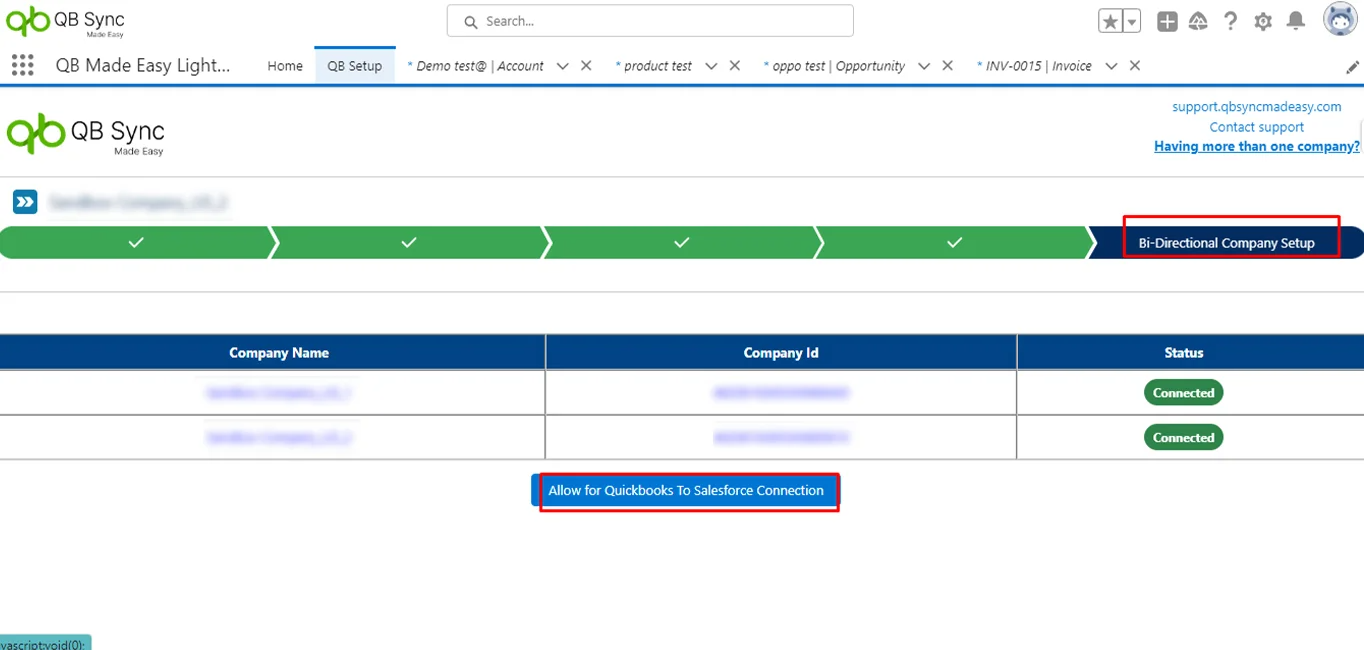Open the second row company name link
The height and width of the screenshot is (650, 1364).
tap(279, 438)
